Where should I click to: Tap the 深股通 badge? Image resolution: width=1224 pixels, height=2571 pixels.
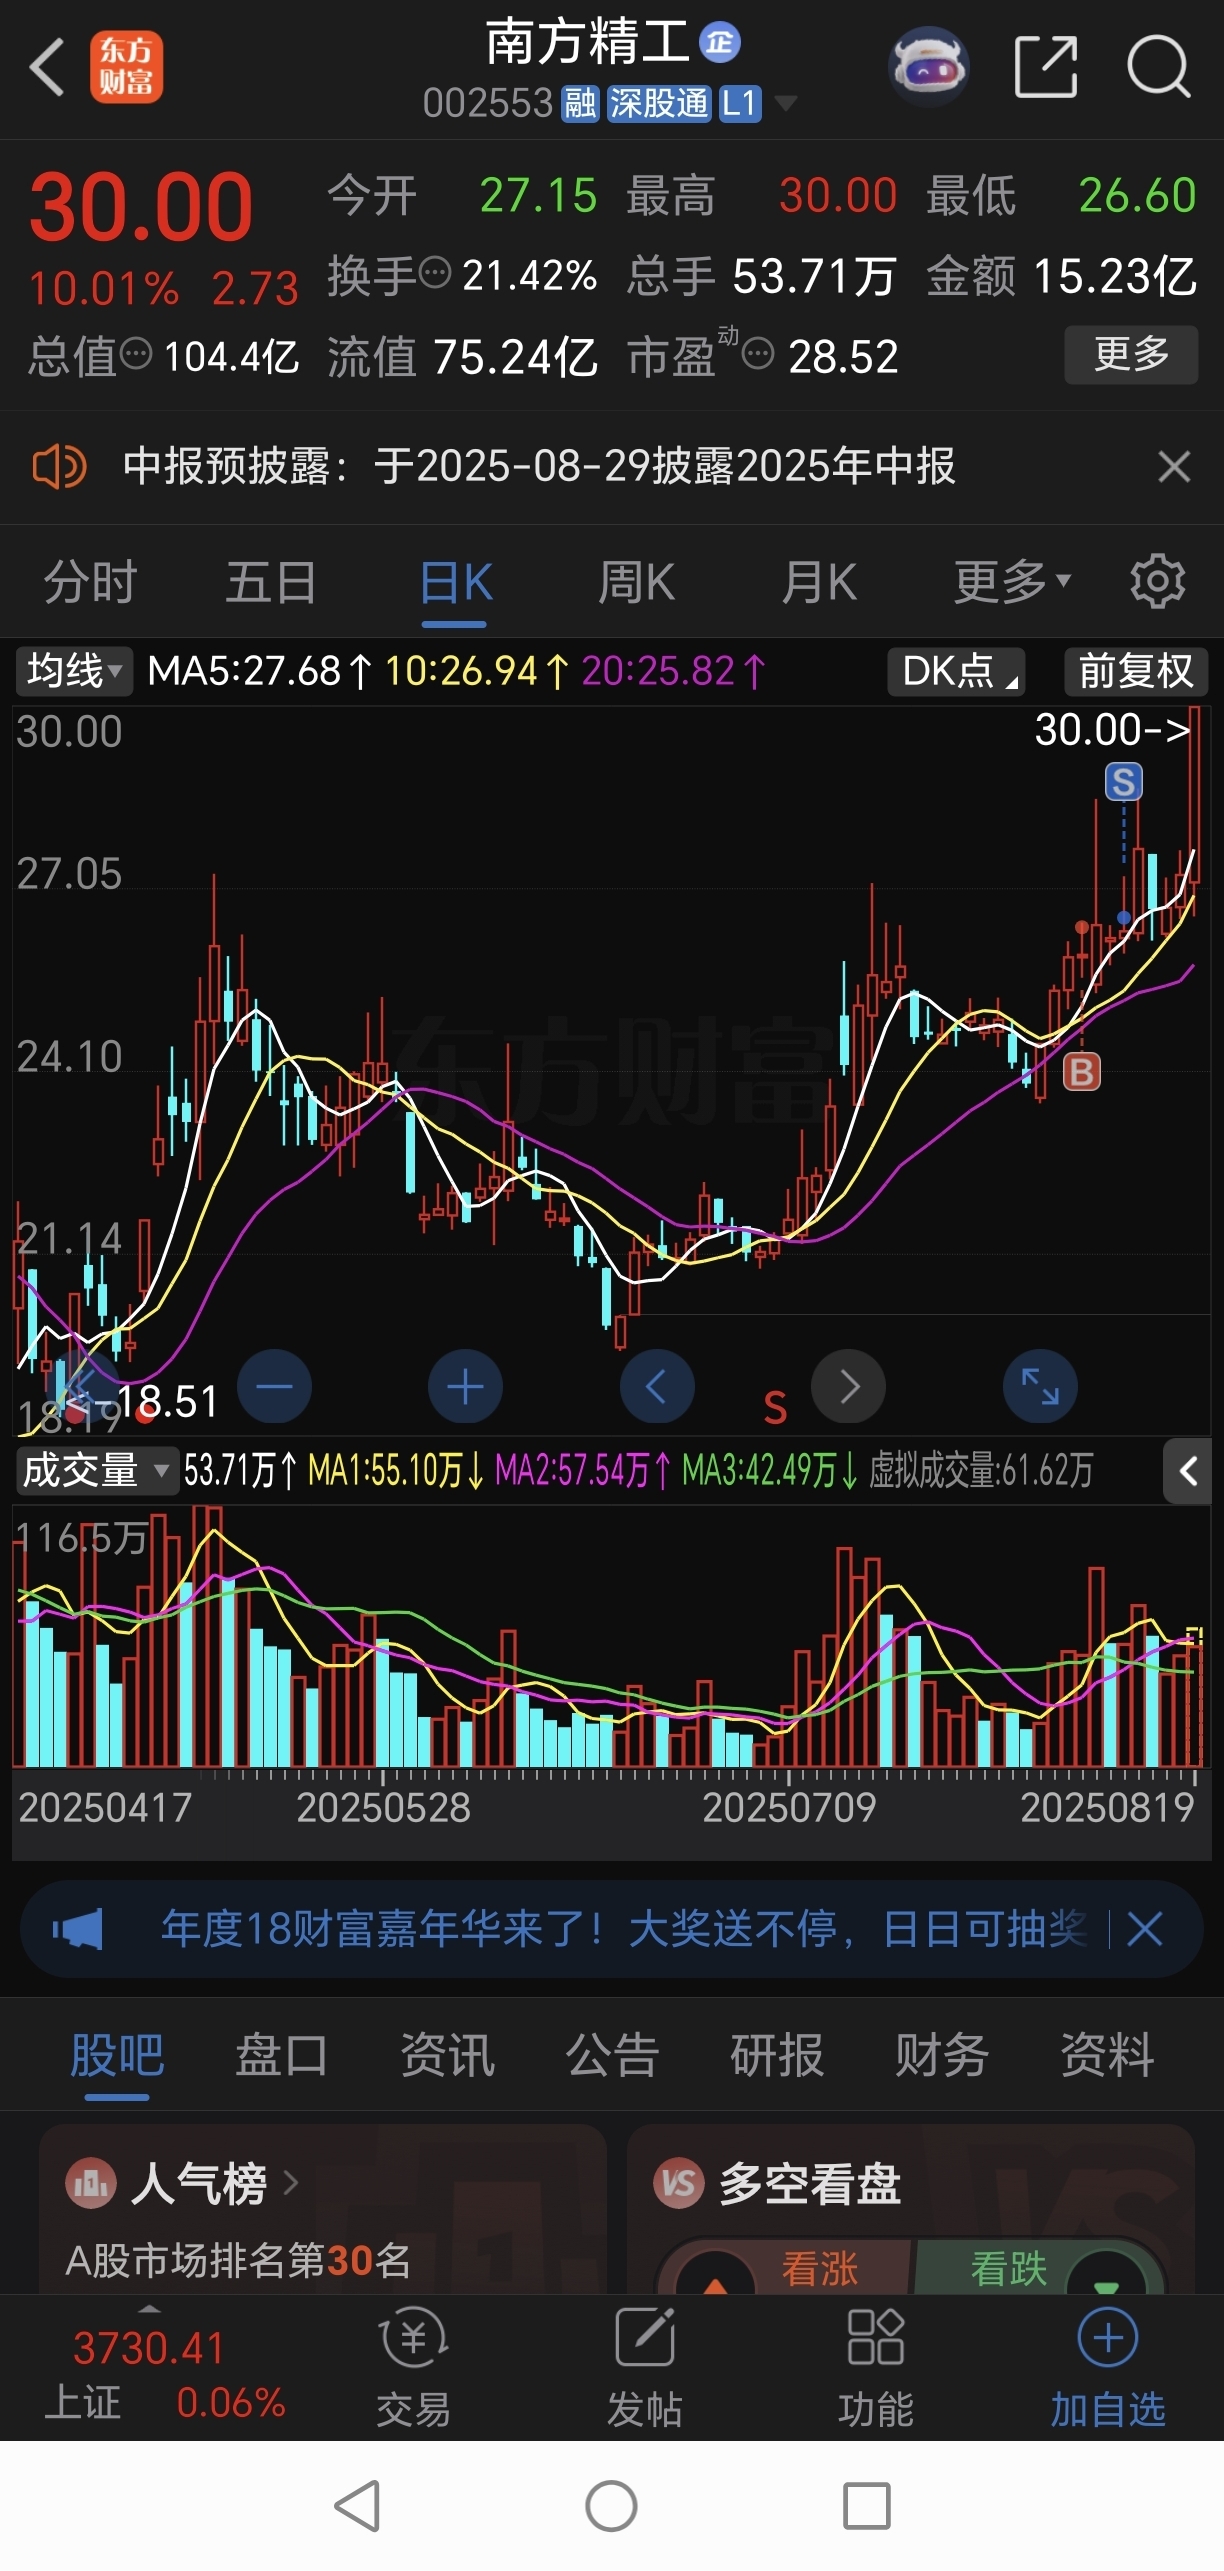(x=659, y=103)
